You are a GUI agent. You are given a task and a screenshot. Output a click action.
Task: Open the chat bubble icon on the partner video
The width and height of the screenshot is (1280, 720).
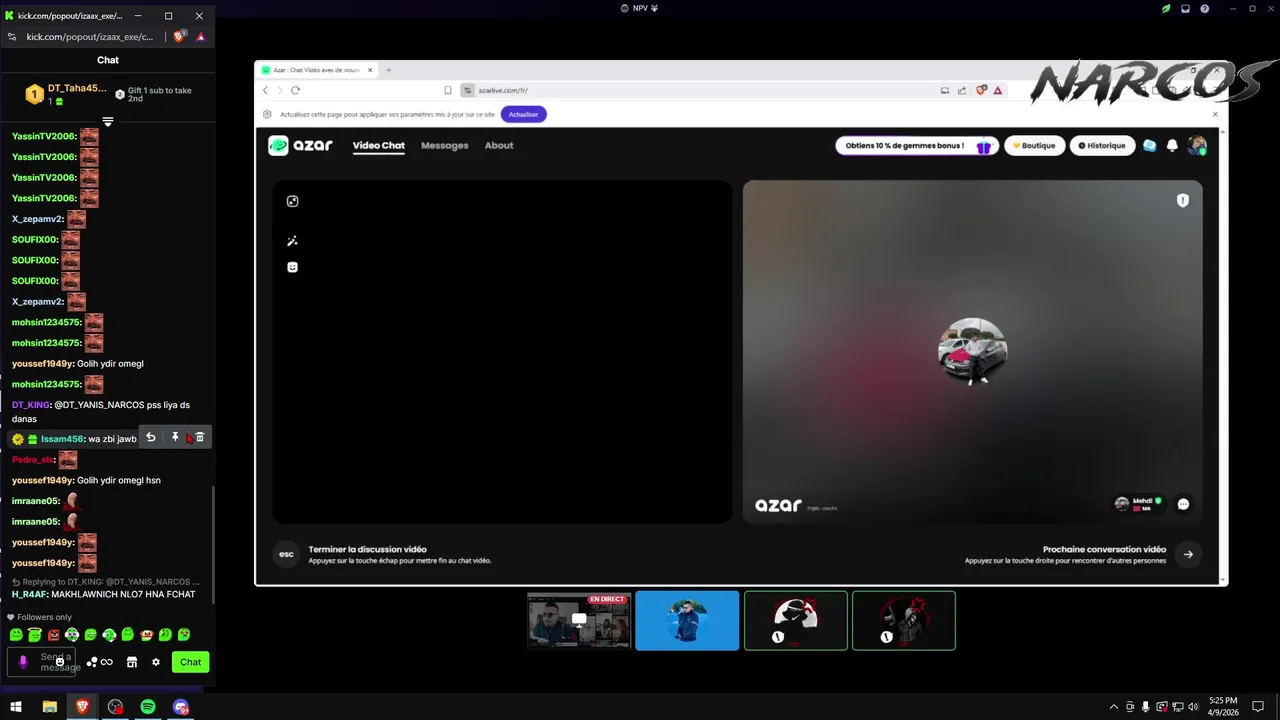point(1183,504)
